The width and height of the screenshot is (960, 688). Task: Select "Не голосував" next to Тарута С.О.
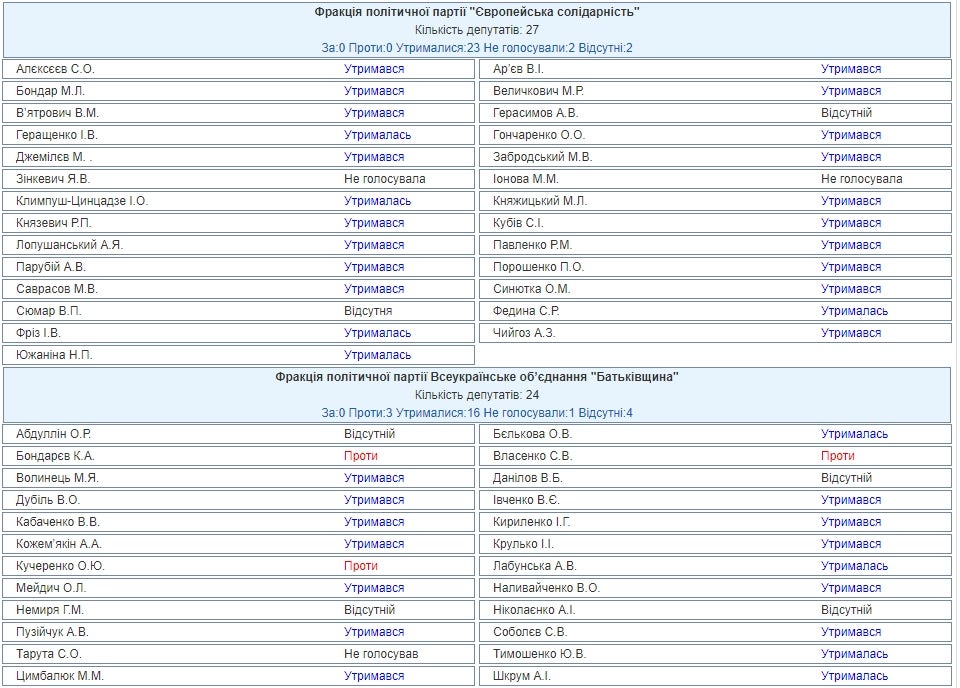click(381, 654)
